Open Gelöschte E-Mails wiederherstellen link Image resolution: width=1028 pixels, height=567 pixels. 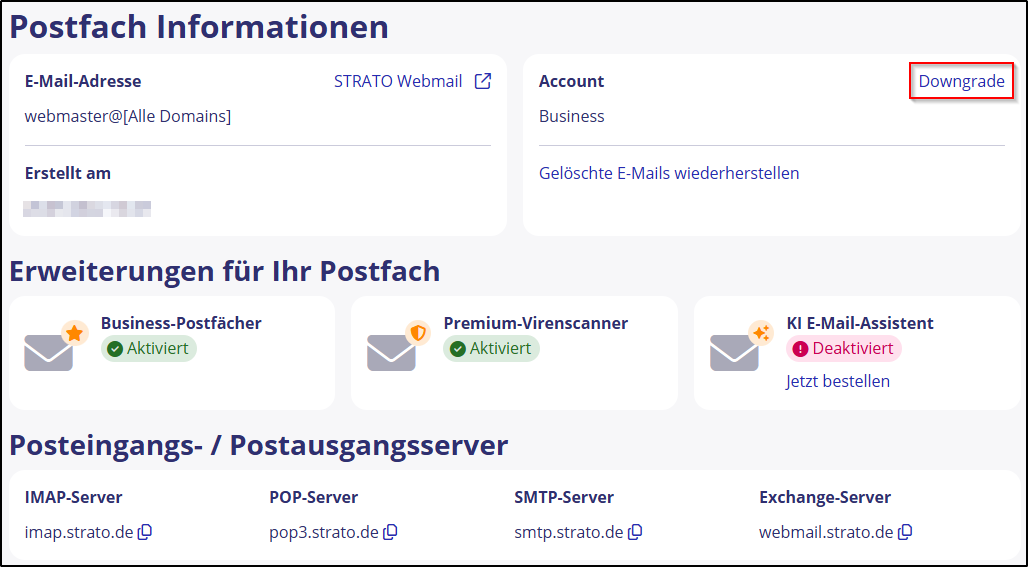(669, 173)
